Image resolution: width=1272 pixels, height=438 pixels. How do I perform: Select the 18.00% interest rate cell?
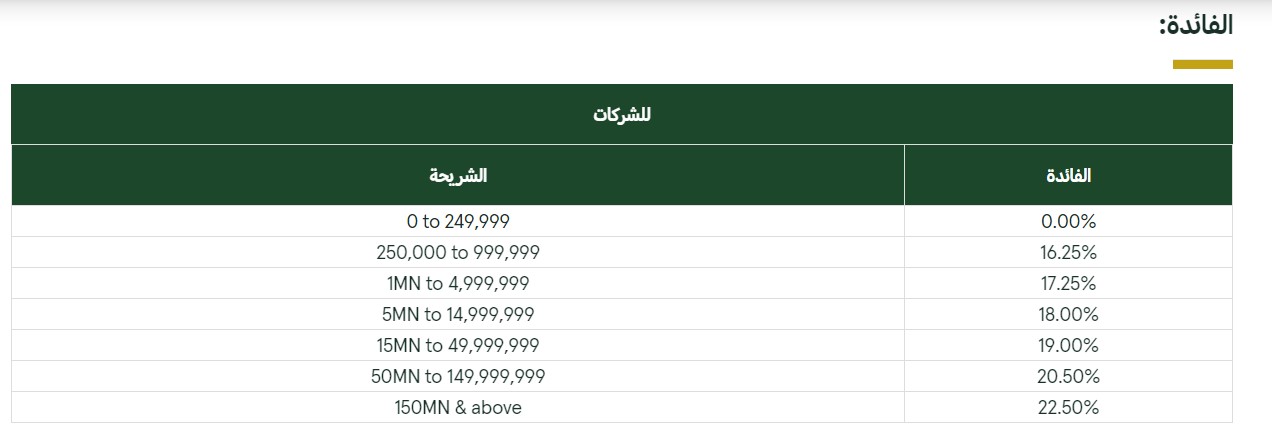click(1069, 314)
